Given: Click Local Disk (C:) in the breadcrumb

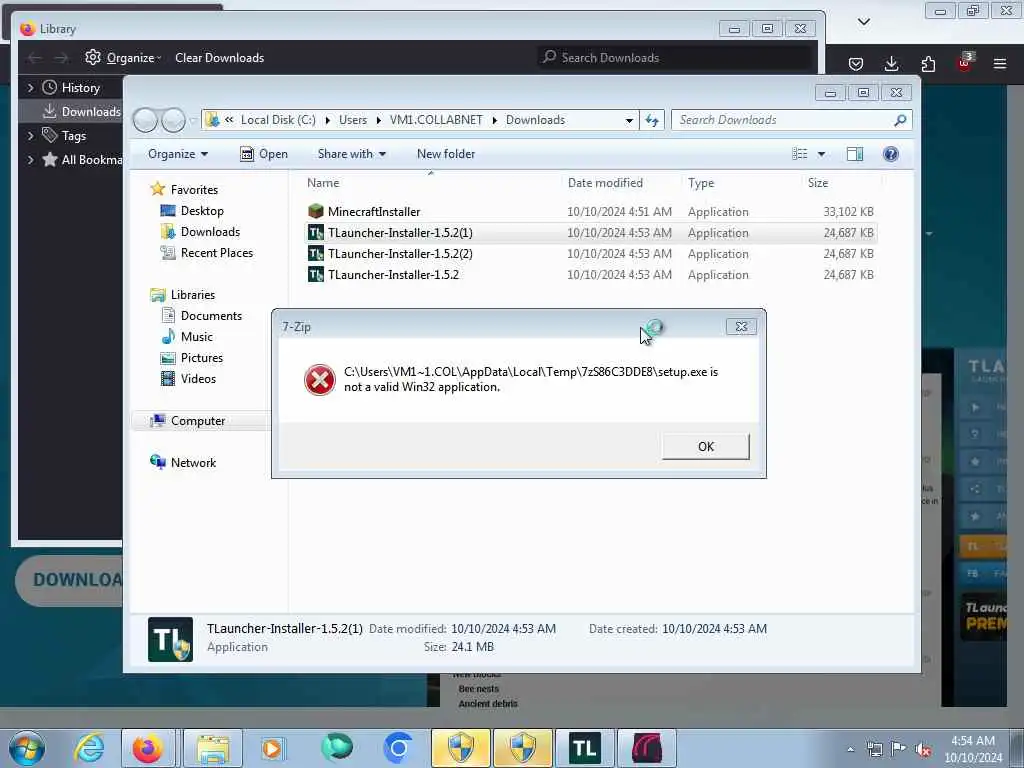Looking at the screenshot, I should click(x=278, y=120).
